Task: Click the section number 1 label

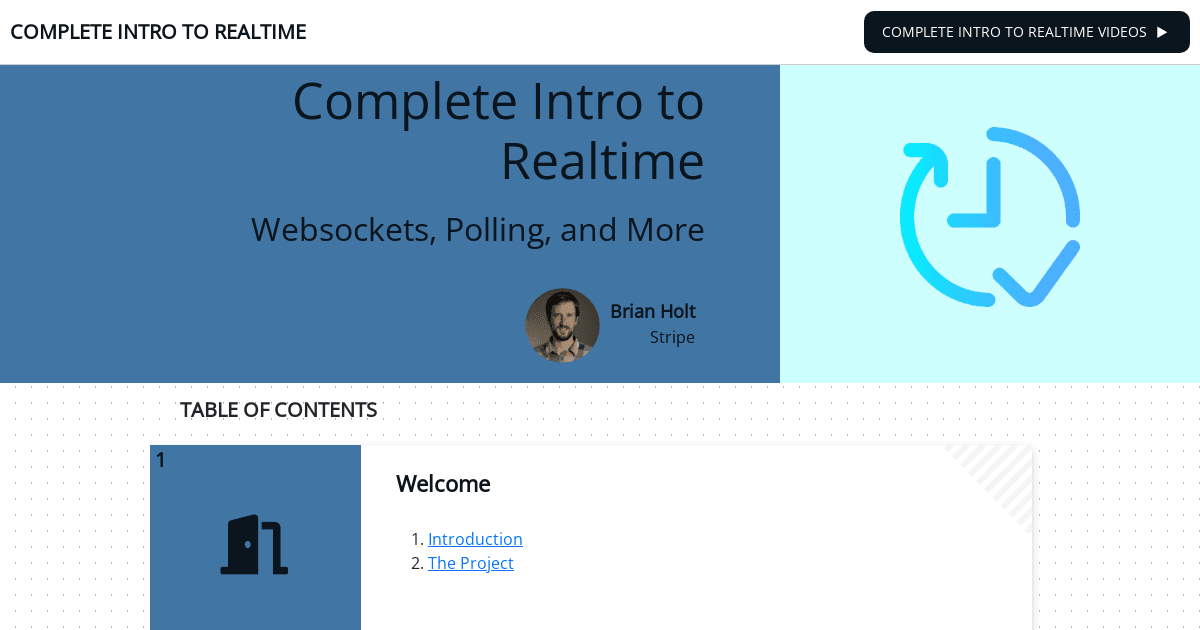Action: point(160,460)
